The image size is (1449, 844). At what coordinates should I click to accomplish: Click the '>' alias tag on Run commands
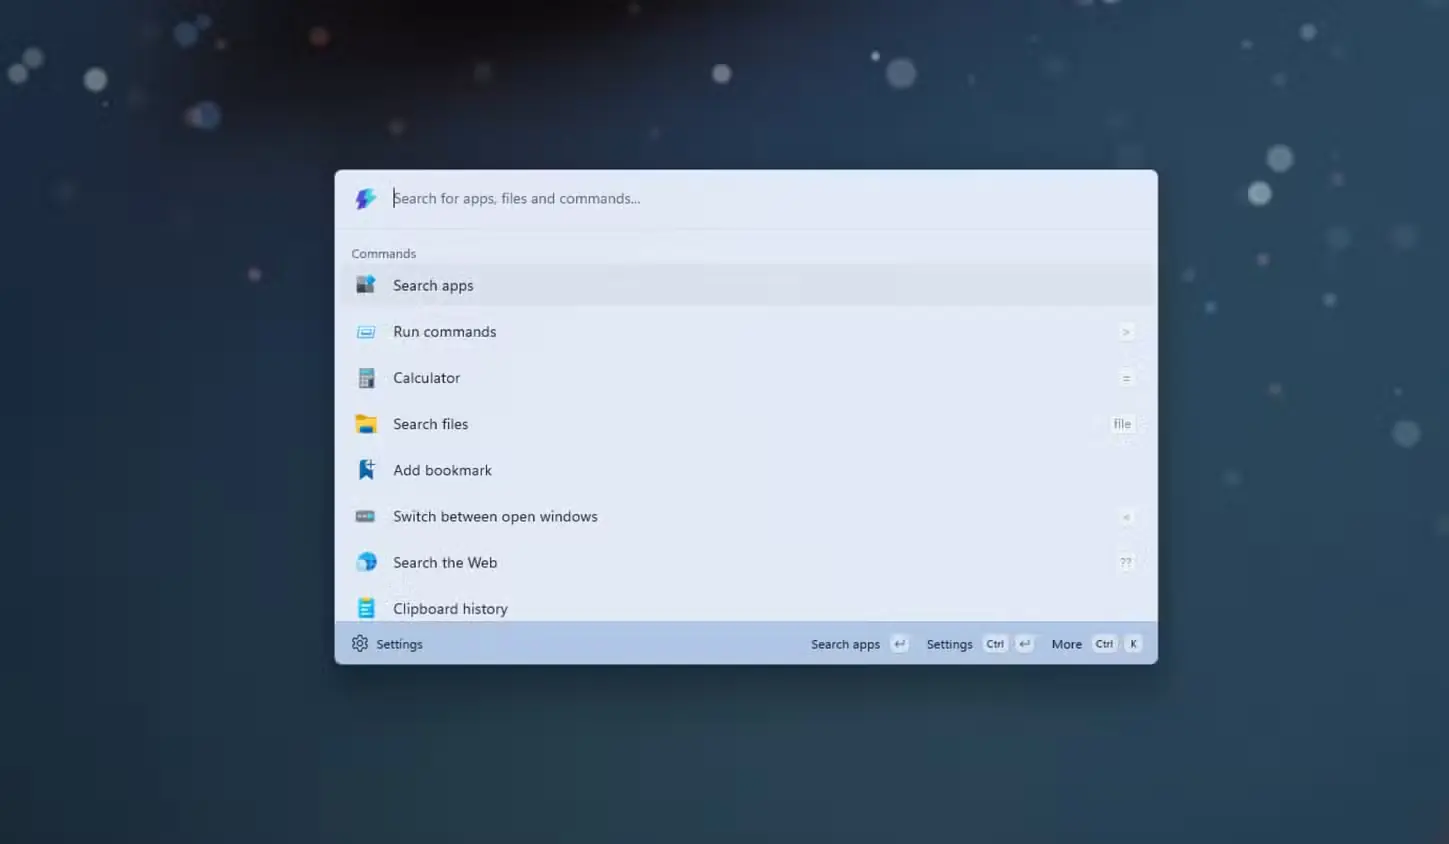[x=1126, y=332]
